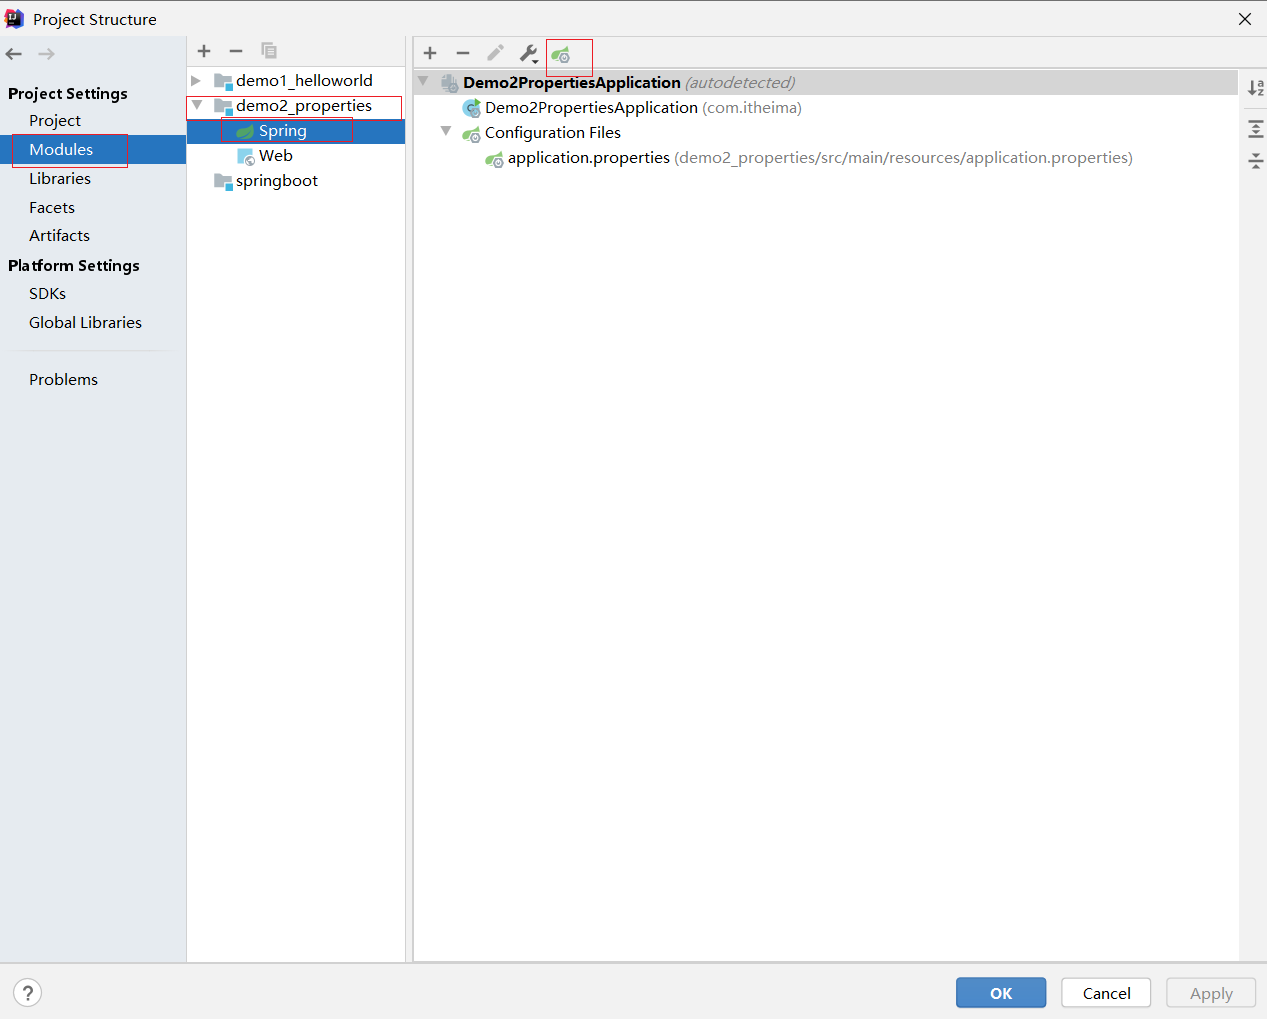The image size is (1267, 1019).
Task: Select SDKs under Platform Settings
Action: coord(47,294)
